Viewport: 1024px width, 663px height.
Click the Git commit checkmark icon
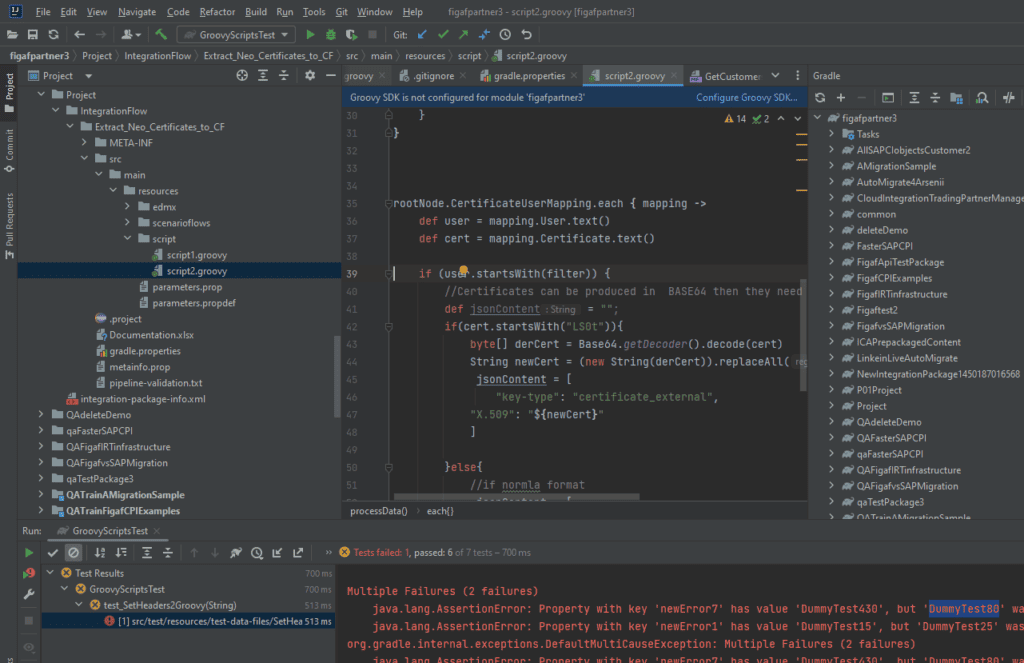[x=443, y=35]
